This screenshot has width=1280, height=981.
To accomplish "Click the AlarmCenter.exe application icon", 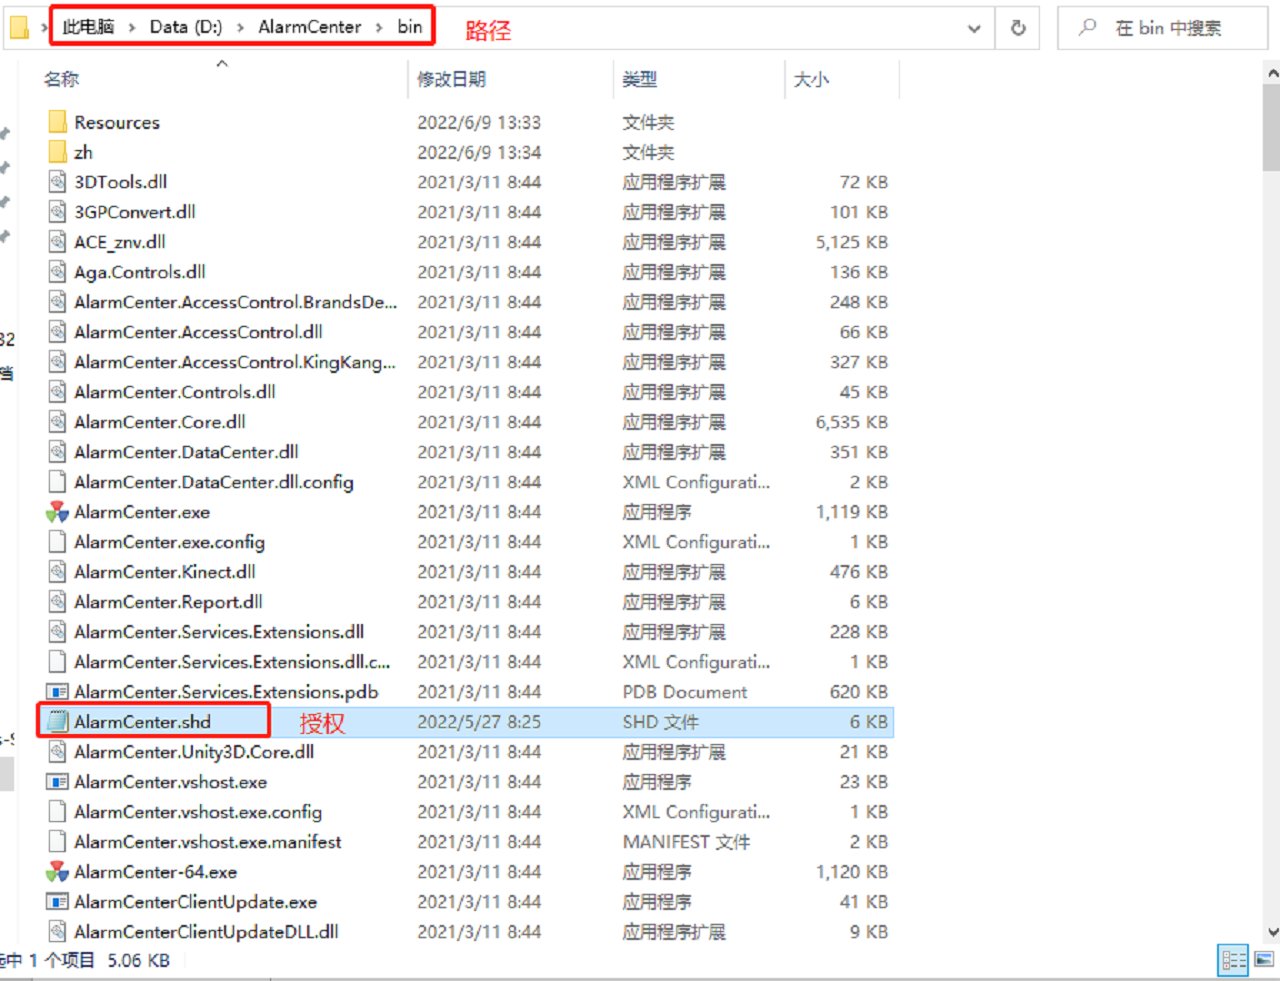I will [x=57, y=512].
